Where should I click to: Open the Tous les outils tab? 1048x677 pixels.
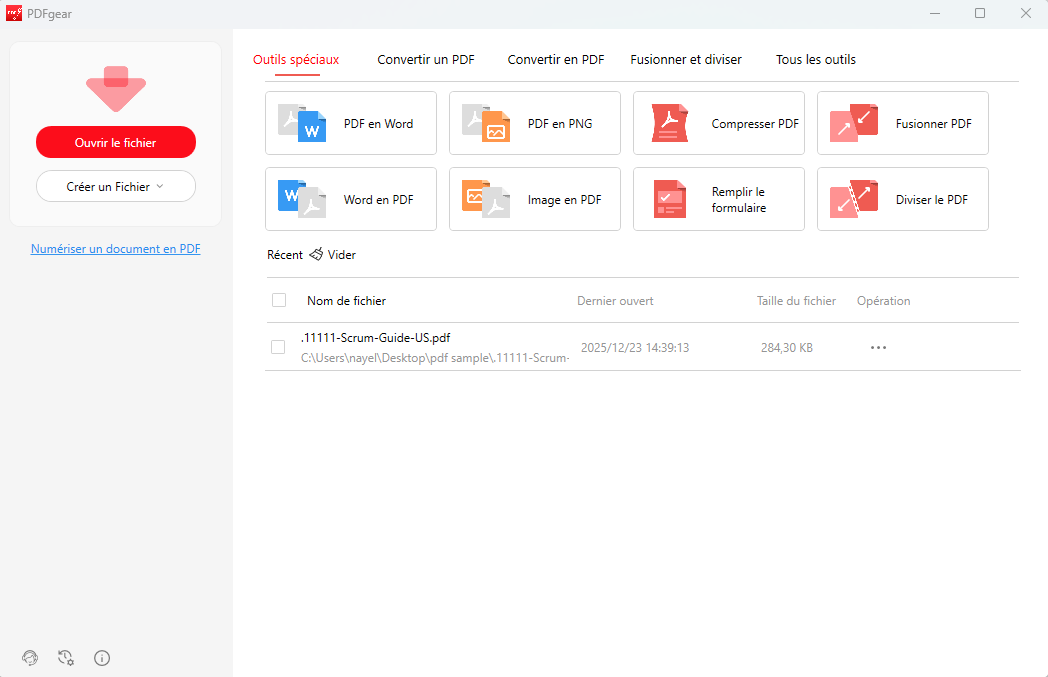coord(815,59)
